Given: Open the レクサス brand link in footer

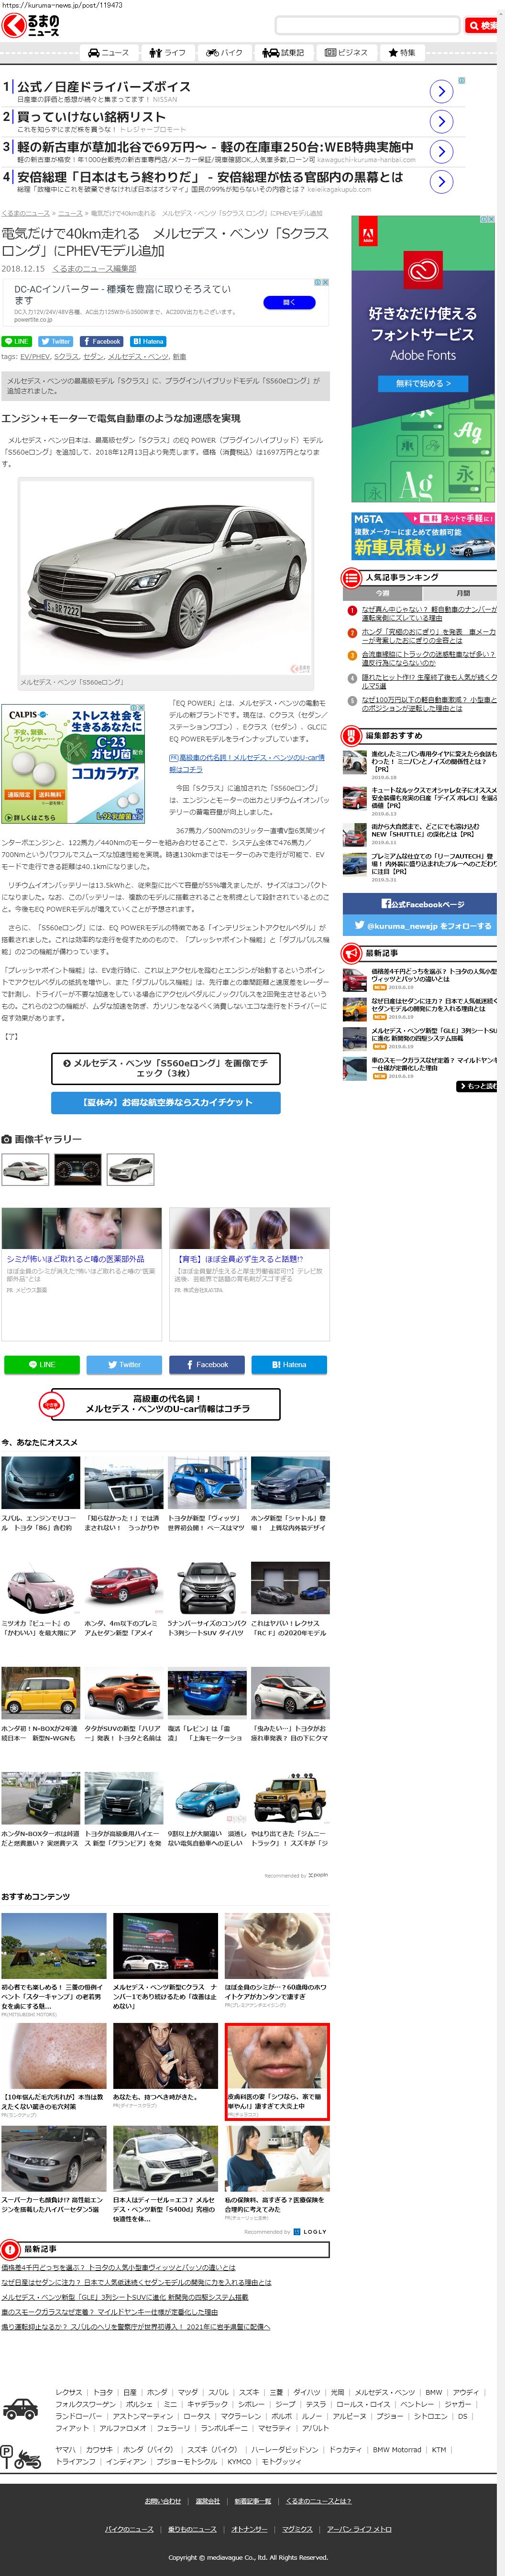Looking at the screenshot, I should pos(69,2393).
